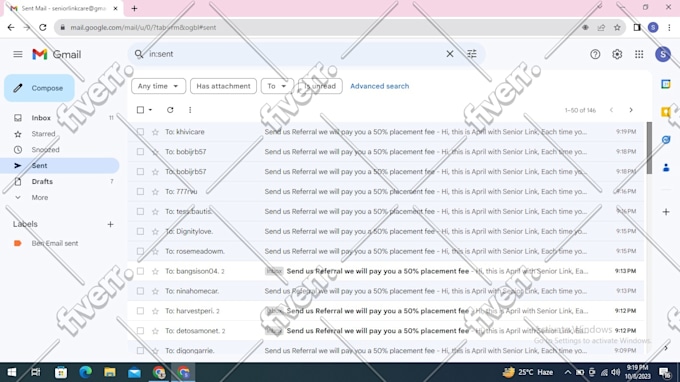The width and height of the screenshot is (680, 382).
Task: Bookmark this page star icon
Action: tap(617, 27)
